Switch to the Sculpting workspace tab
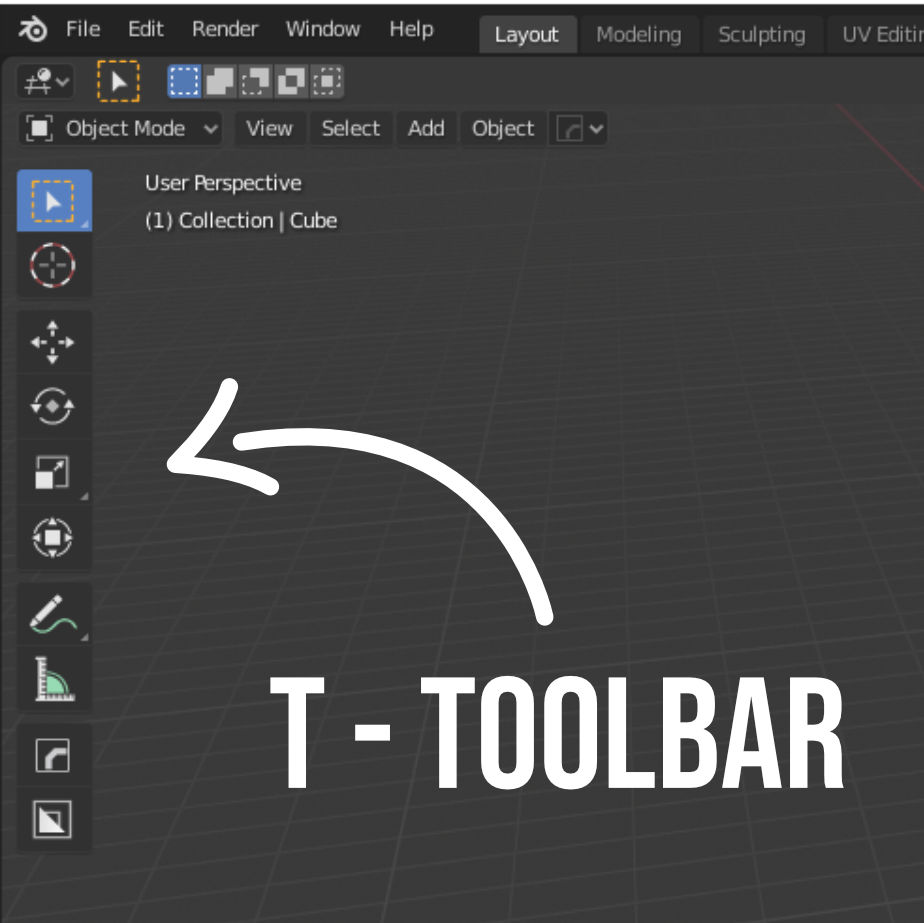 pyautogui.click(x=761, y=34)
